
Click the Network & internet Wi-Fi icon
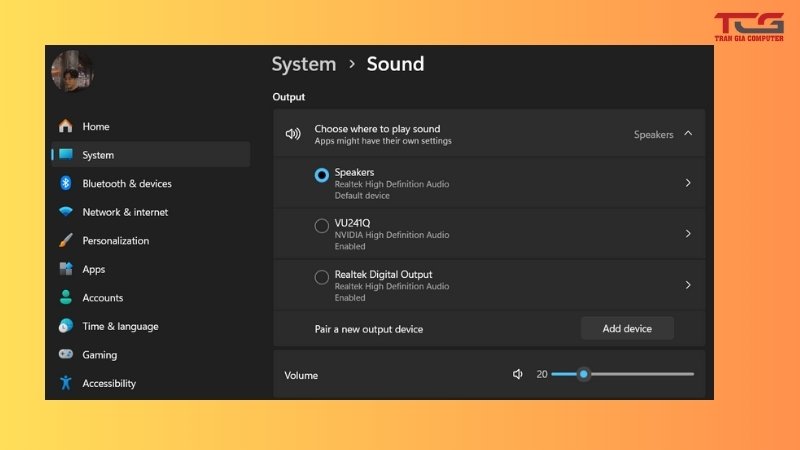pos(66,212)
